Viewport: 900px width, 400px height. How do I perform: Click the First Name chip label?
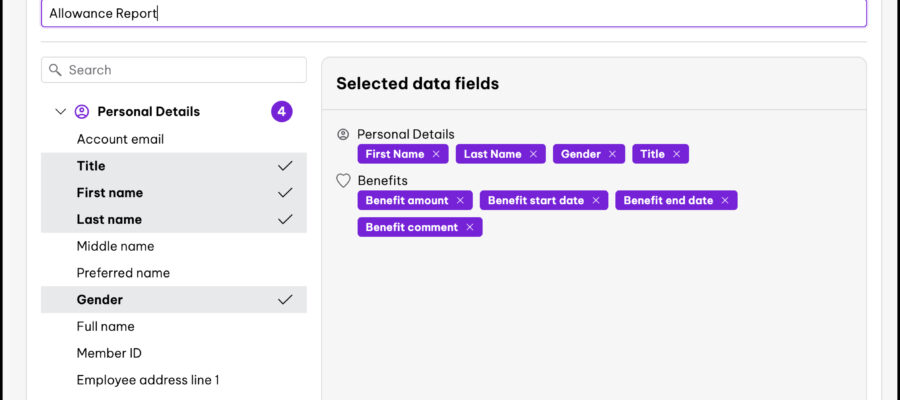click(395, 154)
